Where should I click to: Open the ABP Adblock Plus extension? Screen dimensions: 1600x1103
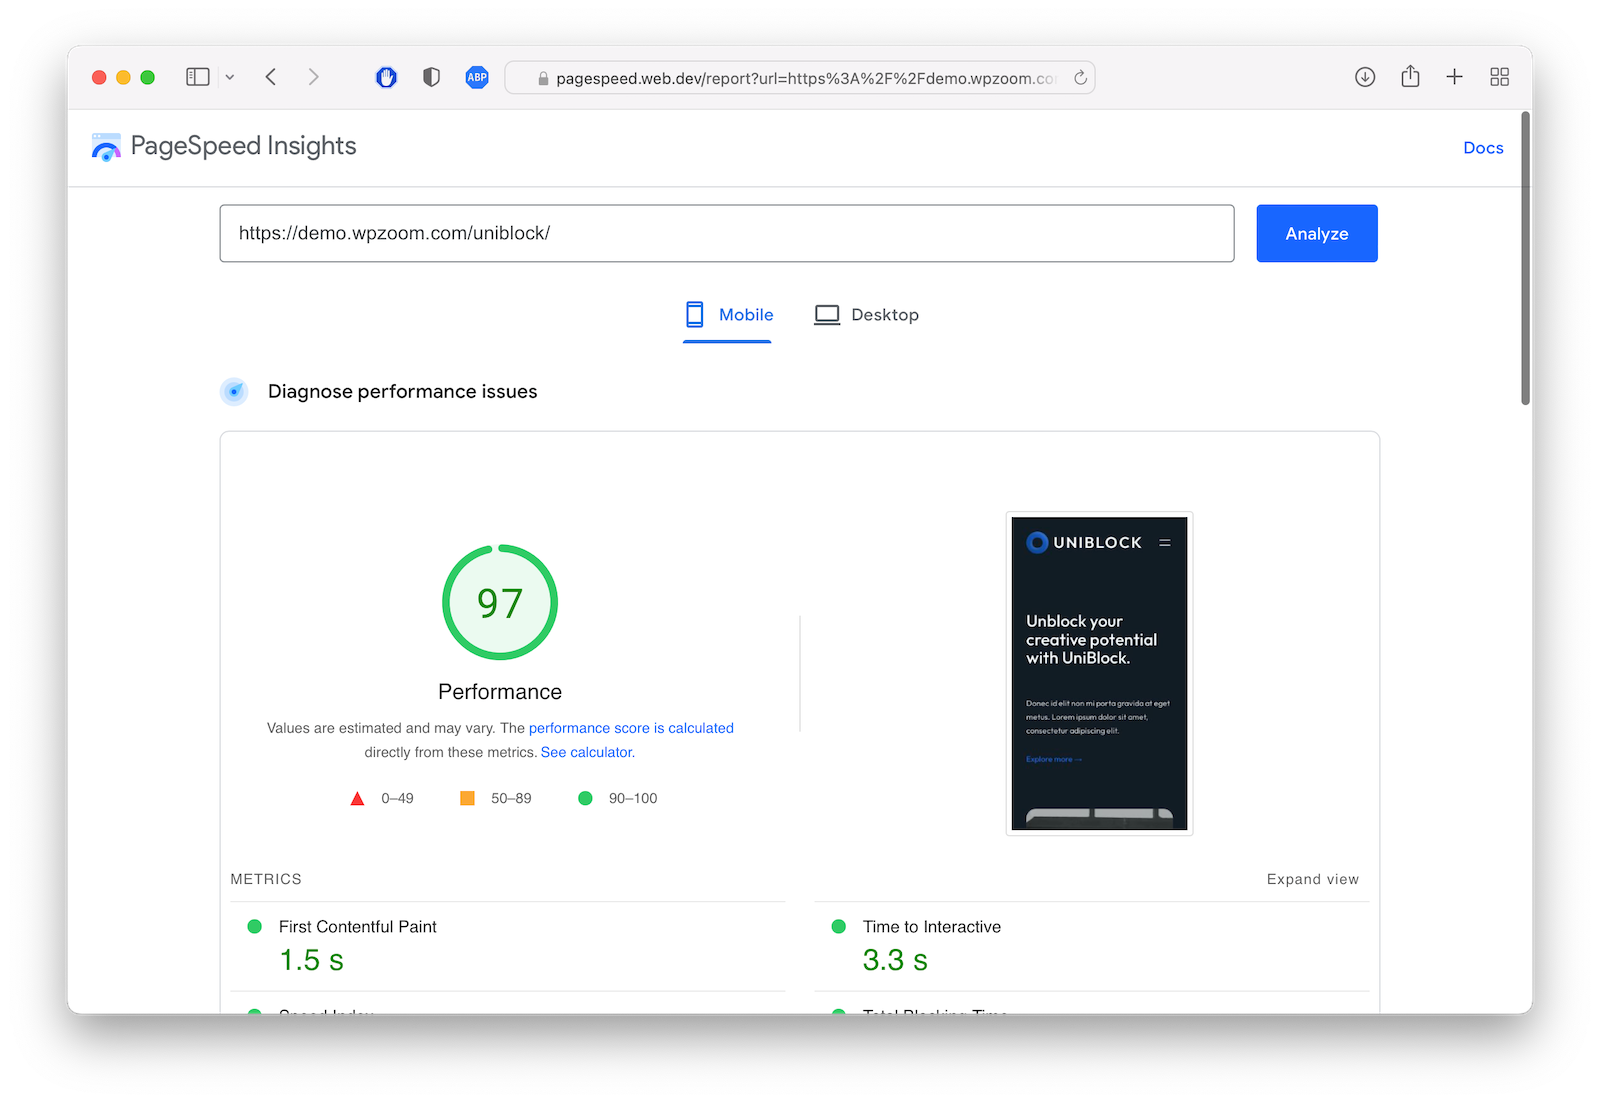(x=477, y=77)
